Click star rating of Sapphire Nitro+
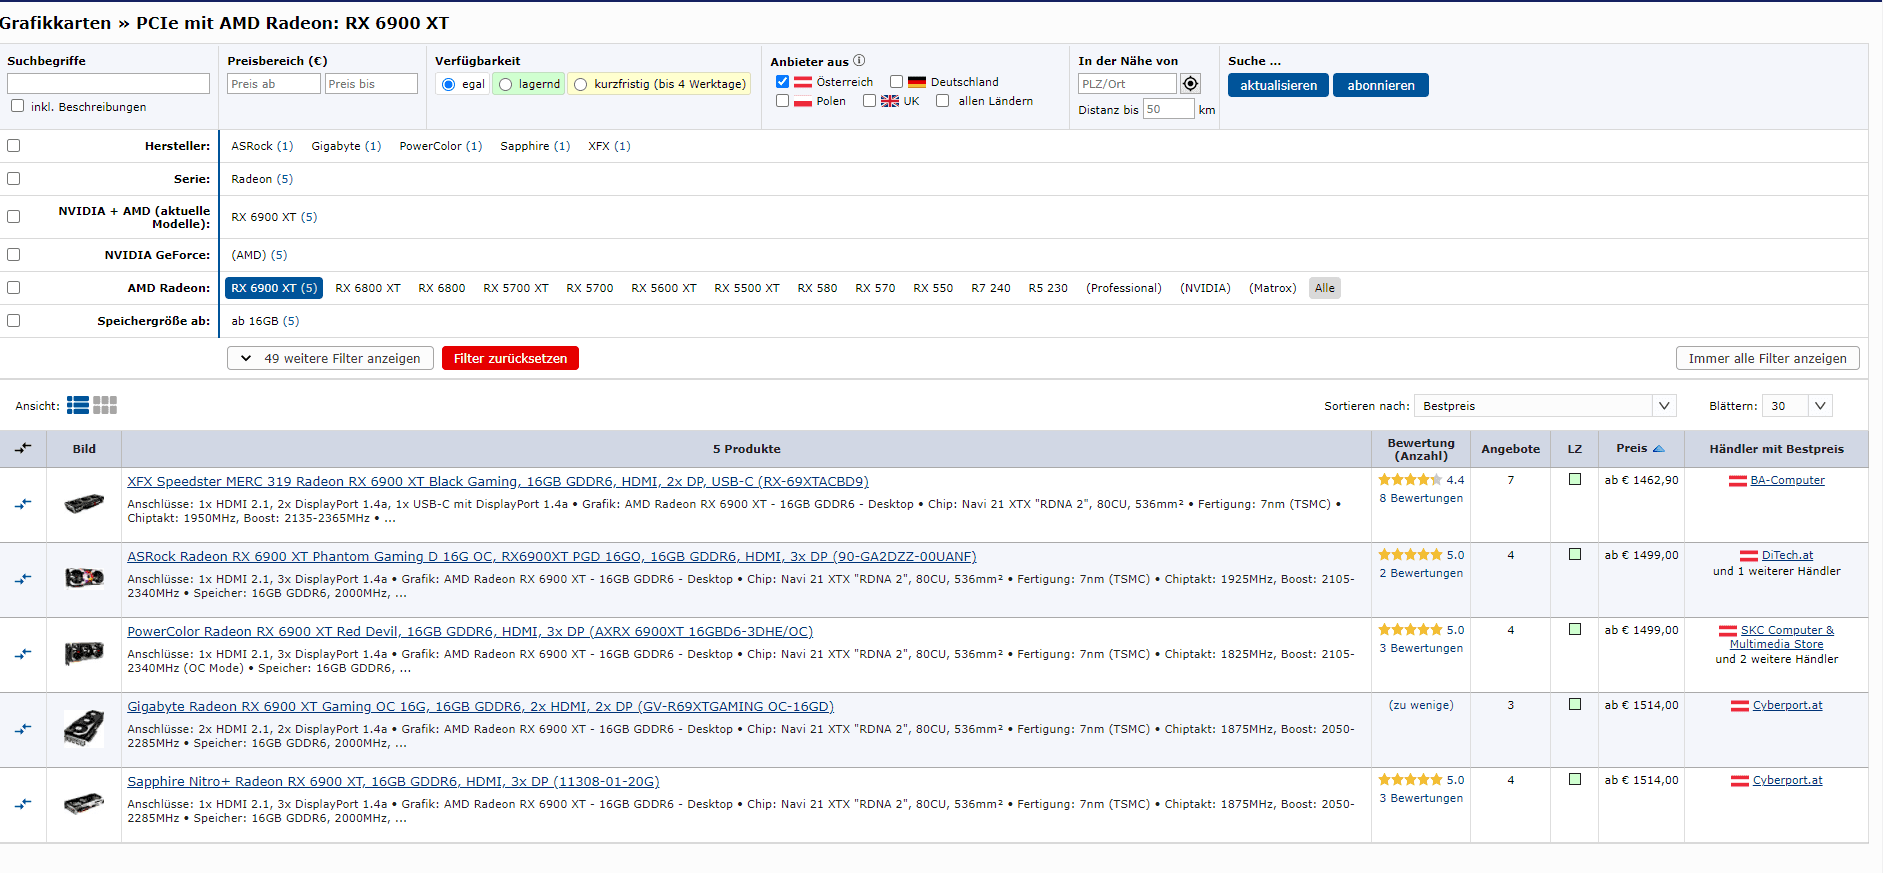This screenshot has height=873, width=1883. [x=1410, y=780]
